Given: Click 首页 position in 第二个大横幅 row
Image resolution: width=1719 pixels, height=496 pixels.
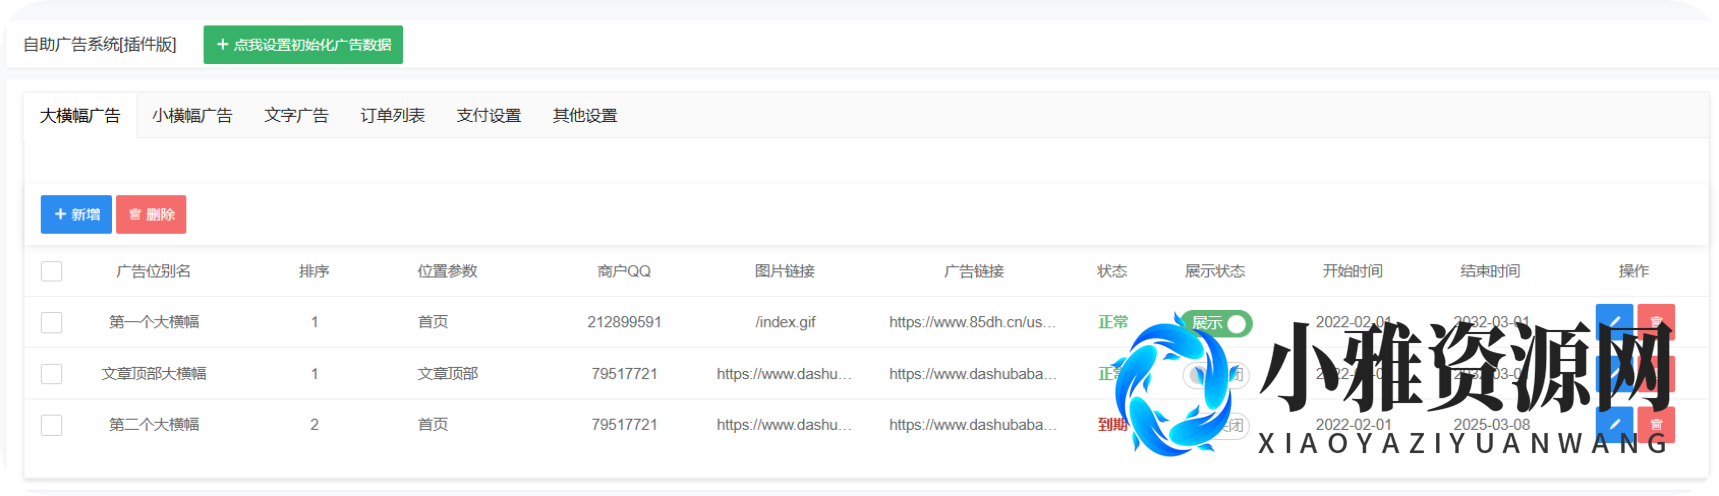Looking at the screenshot, I should point(432,425).
